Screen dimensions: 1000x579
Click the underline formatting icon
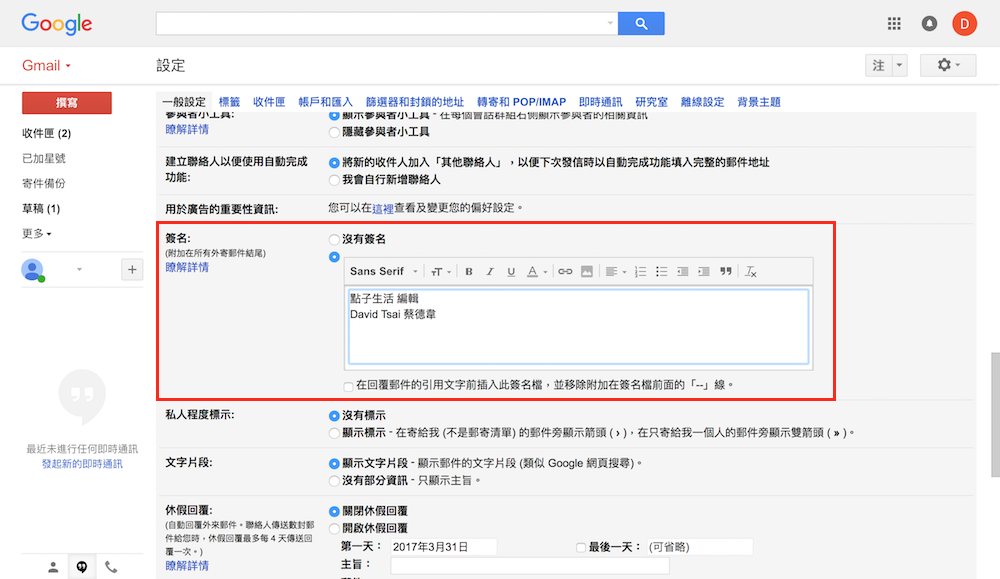point(511,272)
